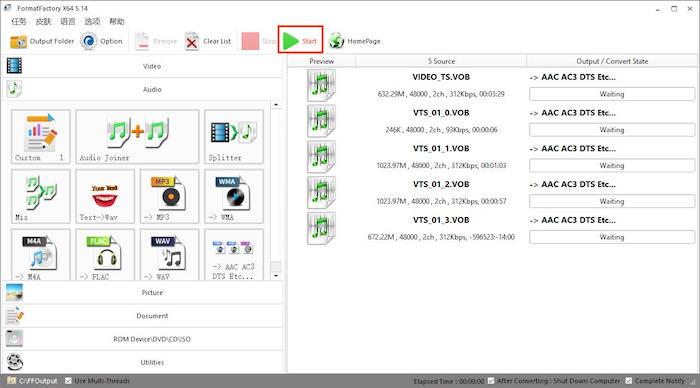
Task: Click the 5 Source column header
Action: tap(441, 61)
